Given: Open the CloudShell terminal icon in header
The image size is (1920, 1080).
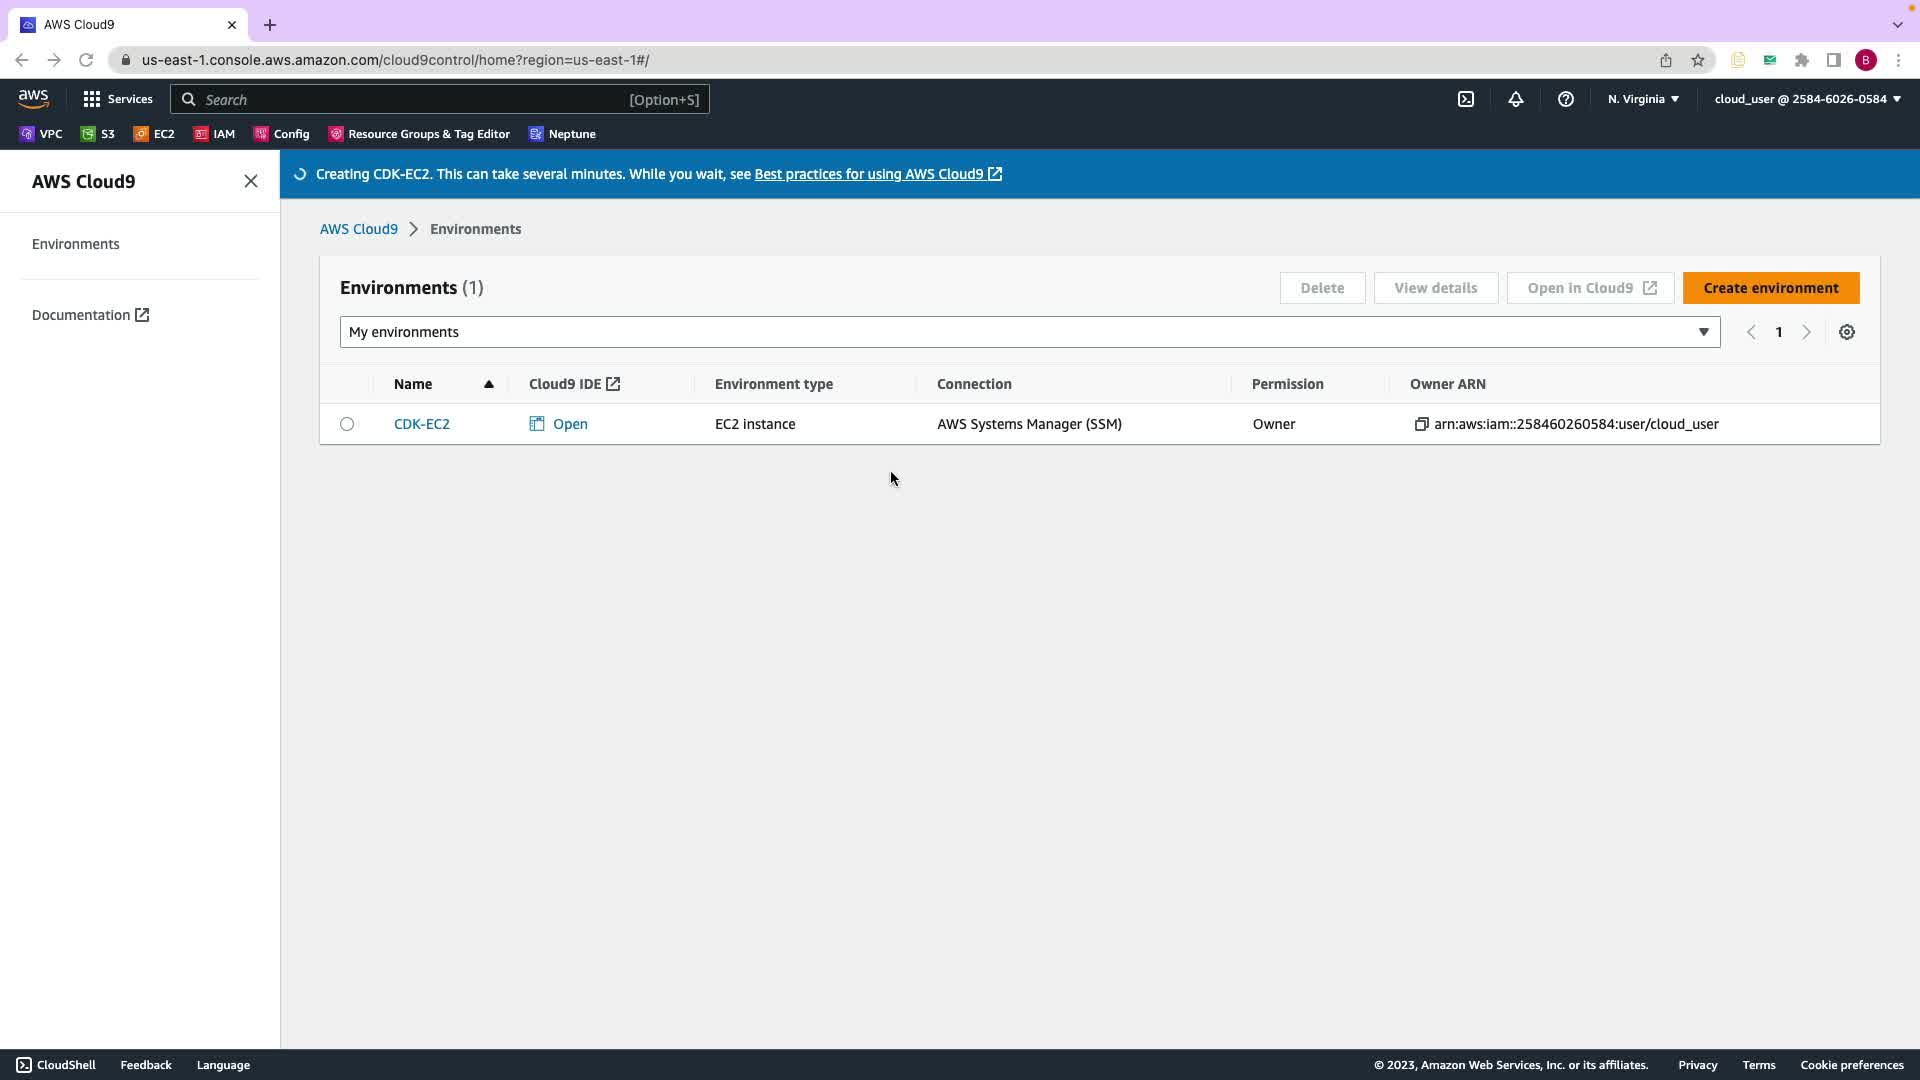Looking at the screenshot, I should click(x=1466, y=99).
